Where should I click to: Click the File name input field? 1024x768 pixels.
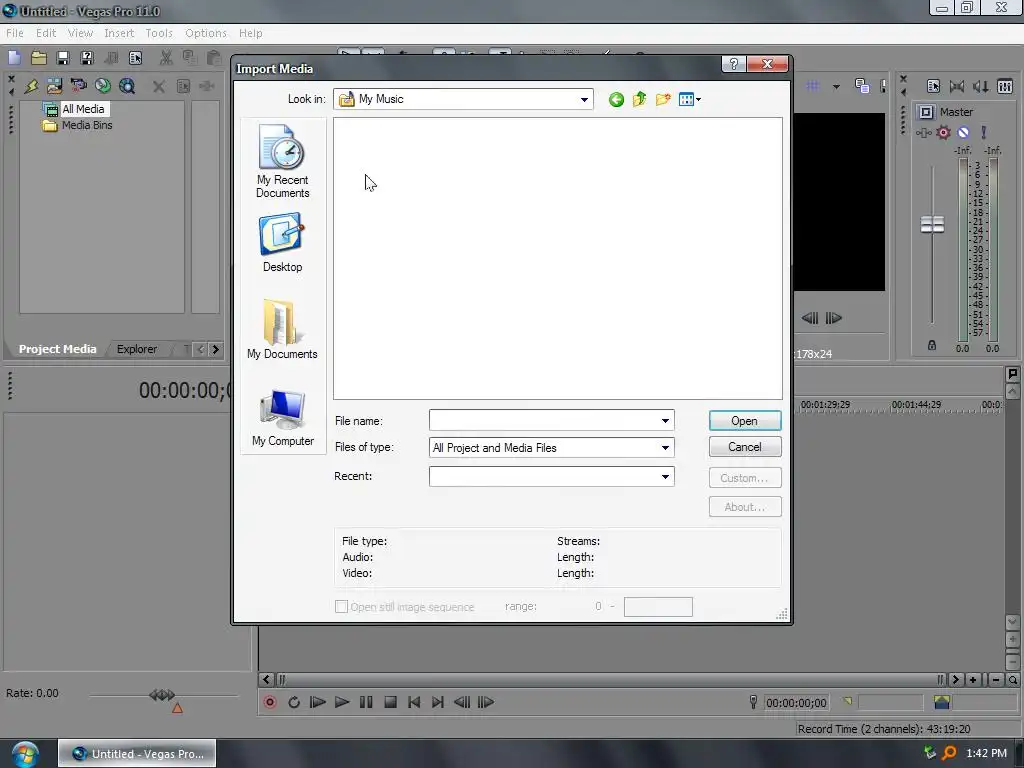pyautogui.click(x=543, y=421)
